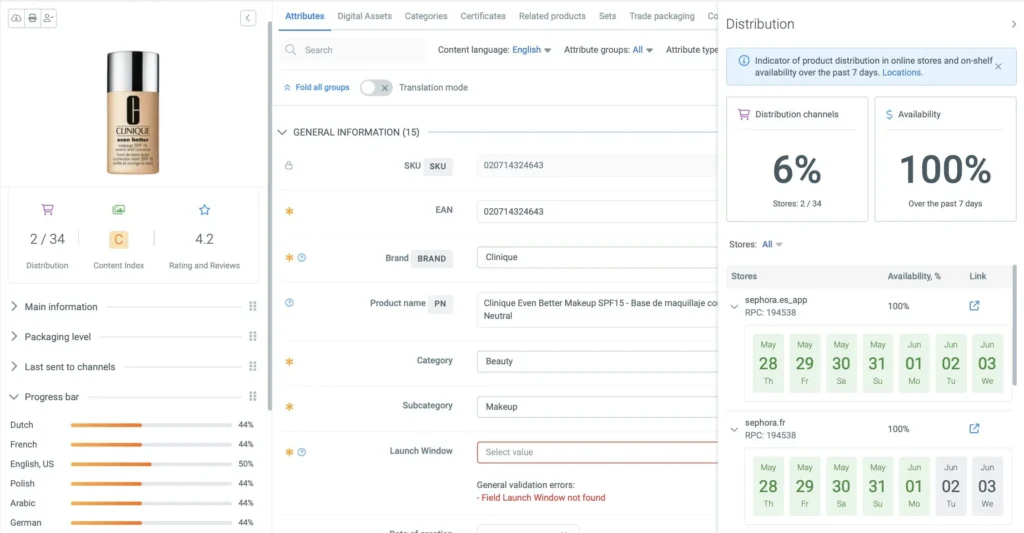Open the Attribute groups All dropdown
The image size is (1024, 533).
click(643, 50)
